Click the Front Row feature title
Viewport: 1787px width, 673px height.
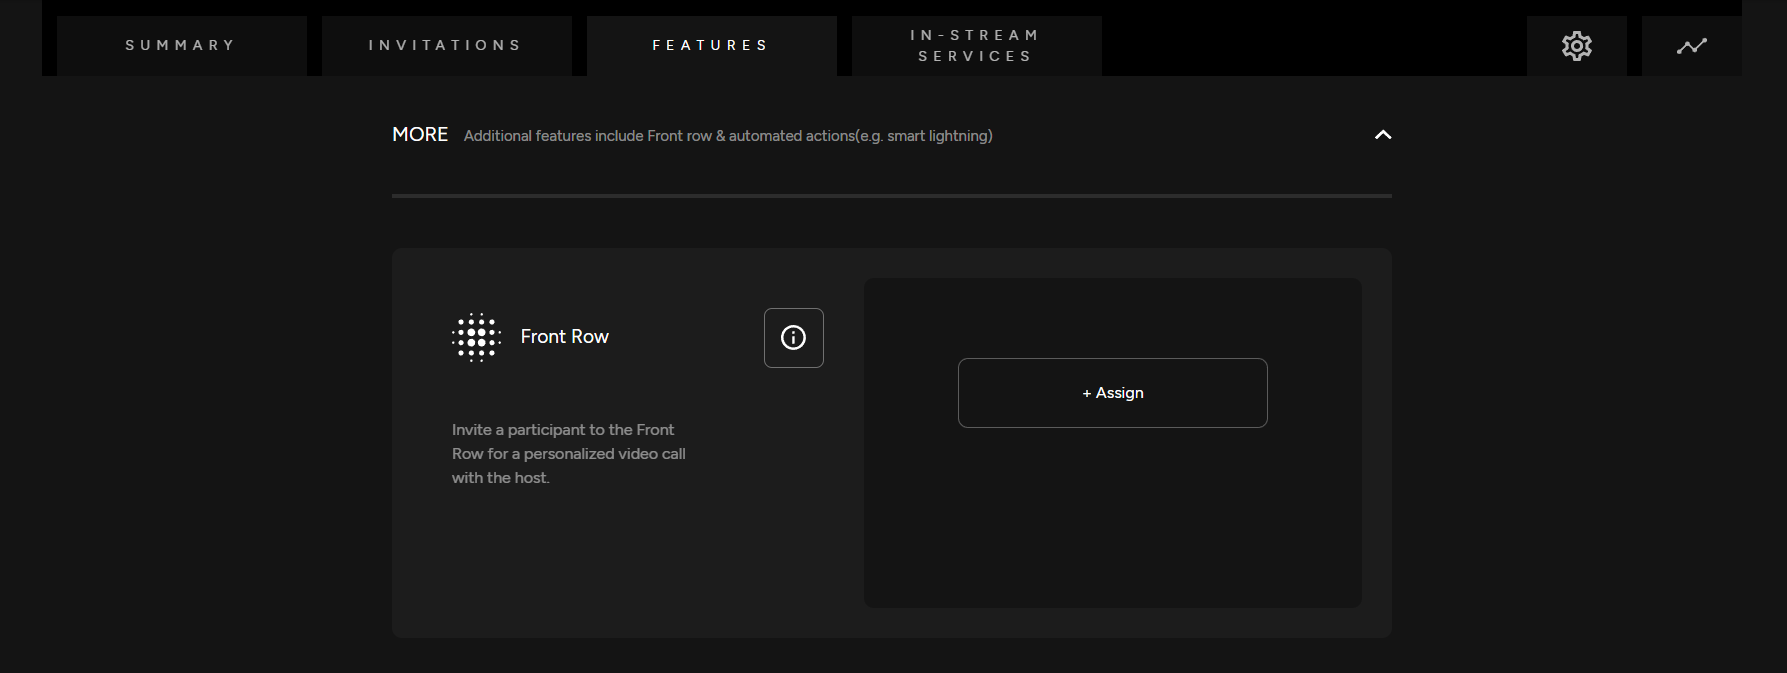(564, 337)
